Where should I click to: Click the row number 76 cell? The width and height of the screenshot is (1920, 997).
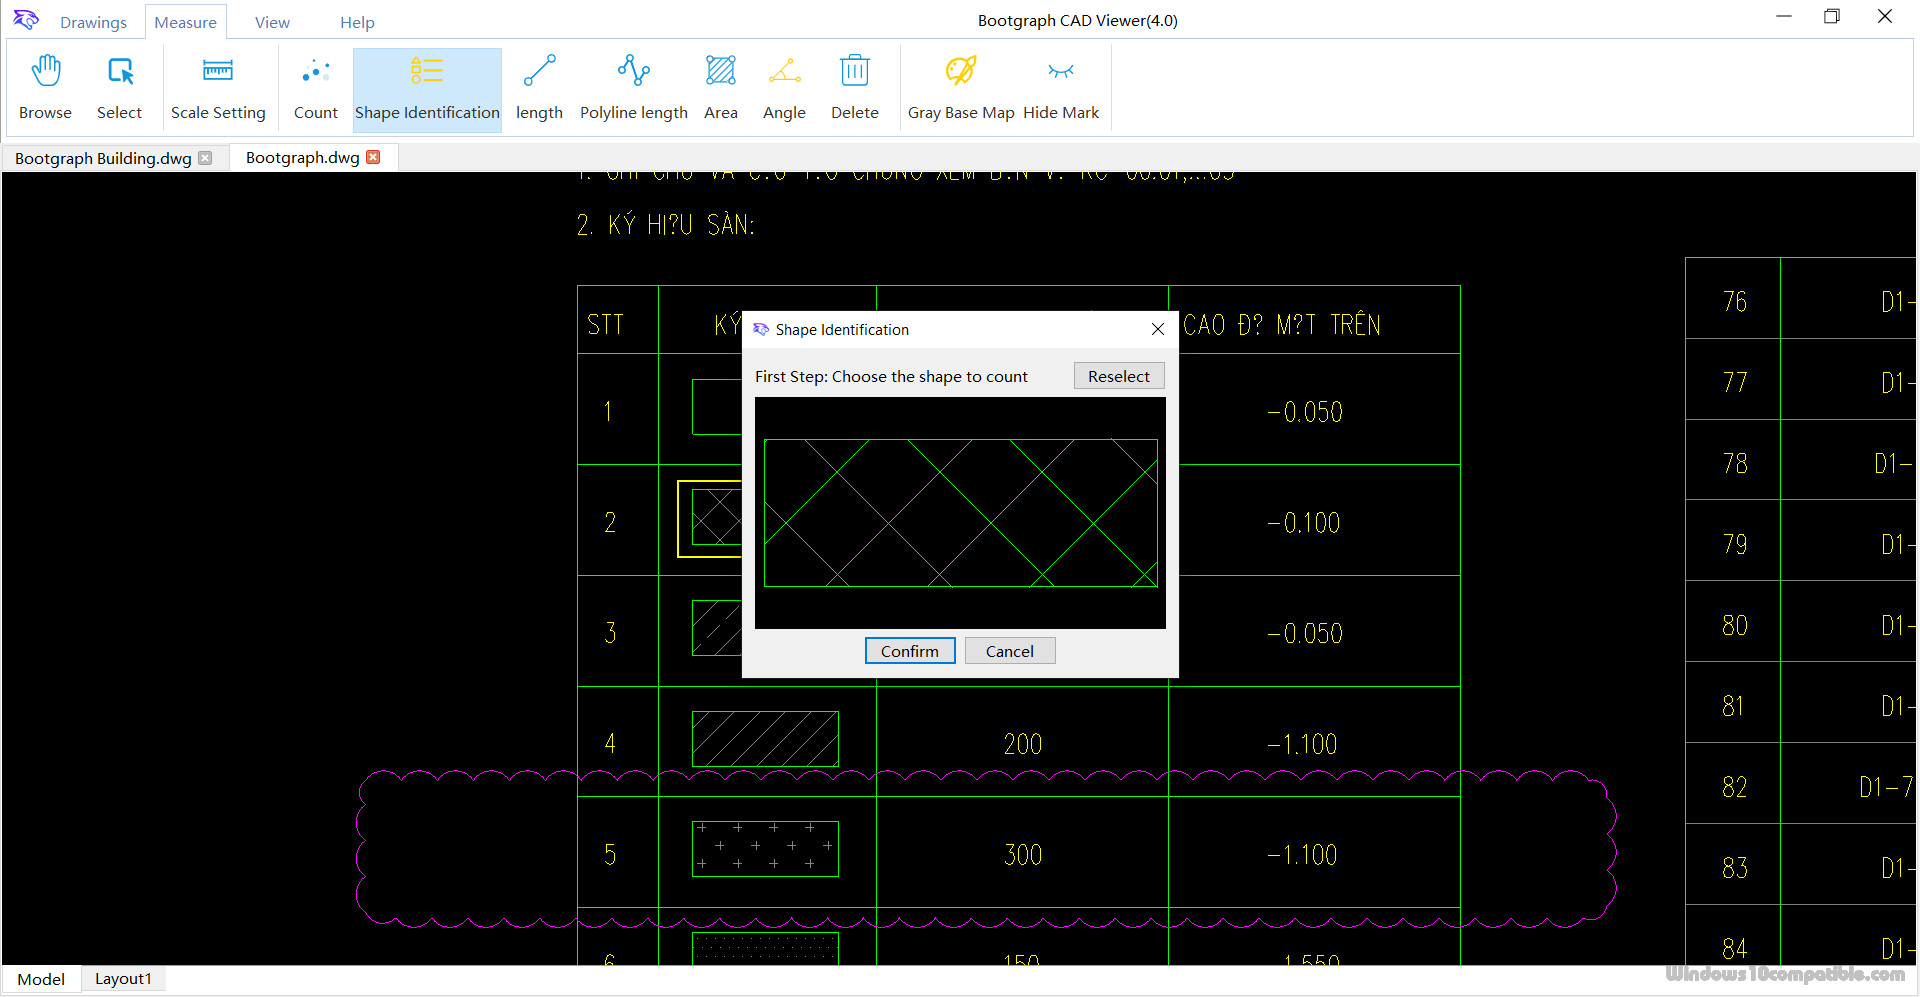(x=1734, y=302)
